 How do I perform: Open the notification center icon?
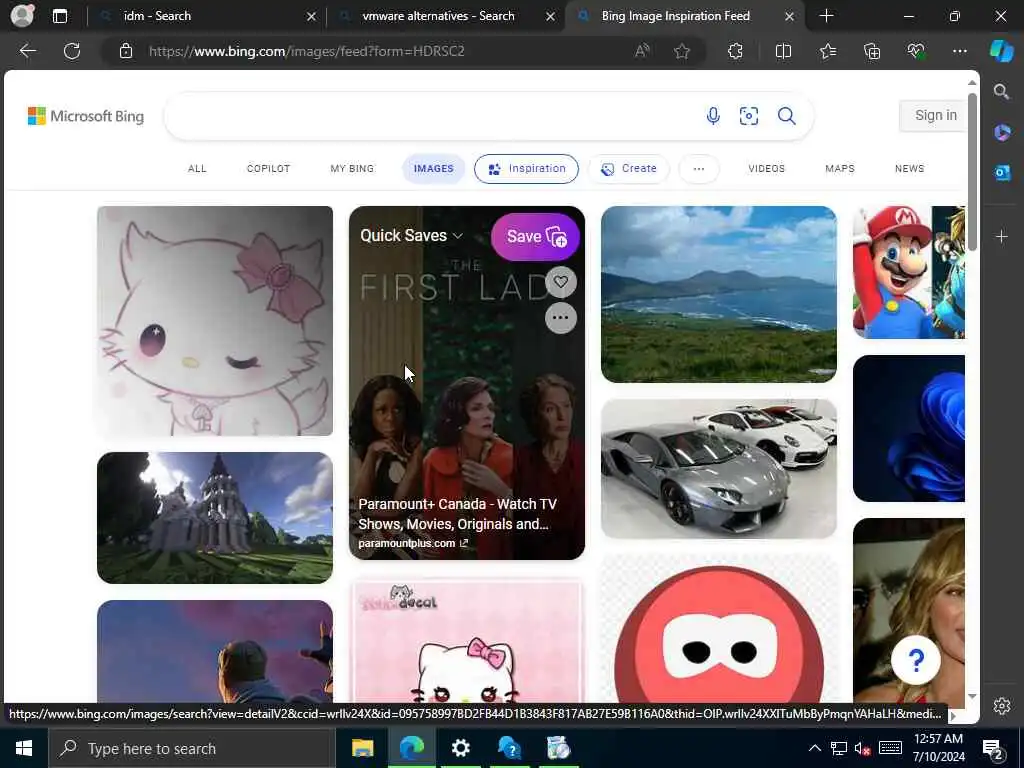coord(993,749)
